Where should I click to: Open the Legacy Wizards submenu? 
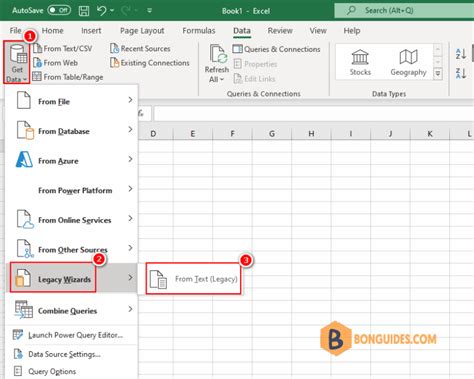coord(72,278)
